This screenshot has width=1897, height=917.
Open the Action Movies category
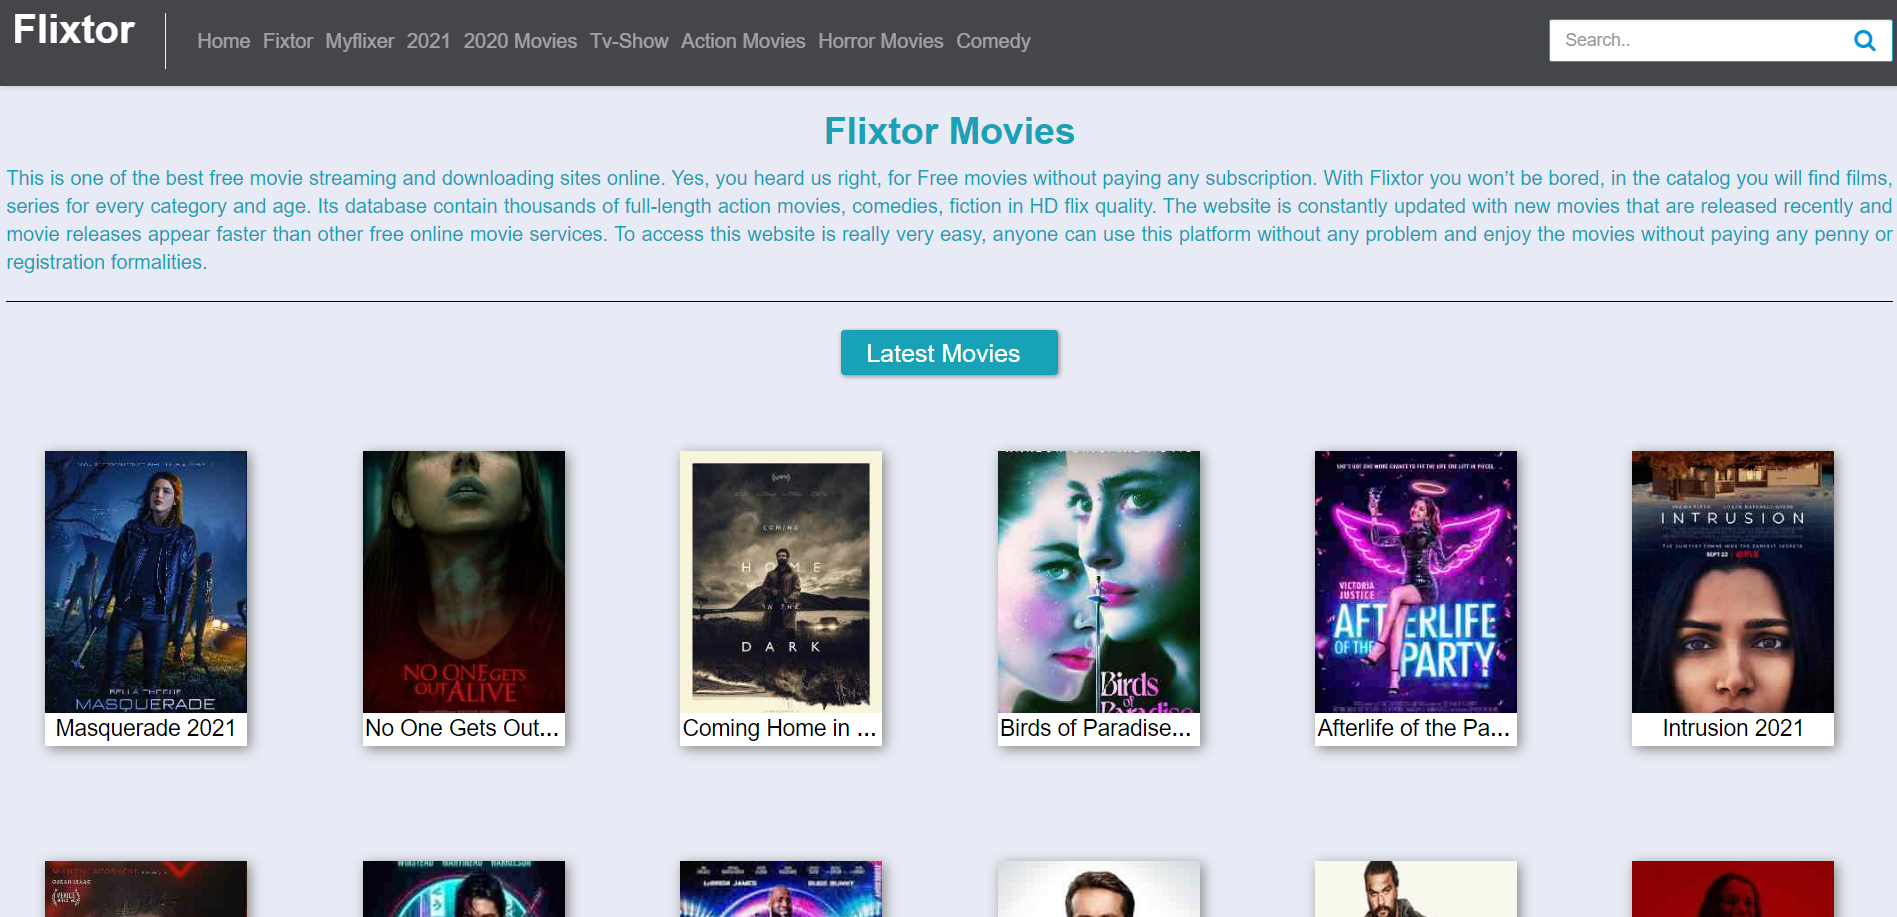[x=743, y=41]
